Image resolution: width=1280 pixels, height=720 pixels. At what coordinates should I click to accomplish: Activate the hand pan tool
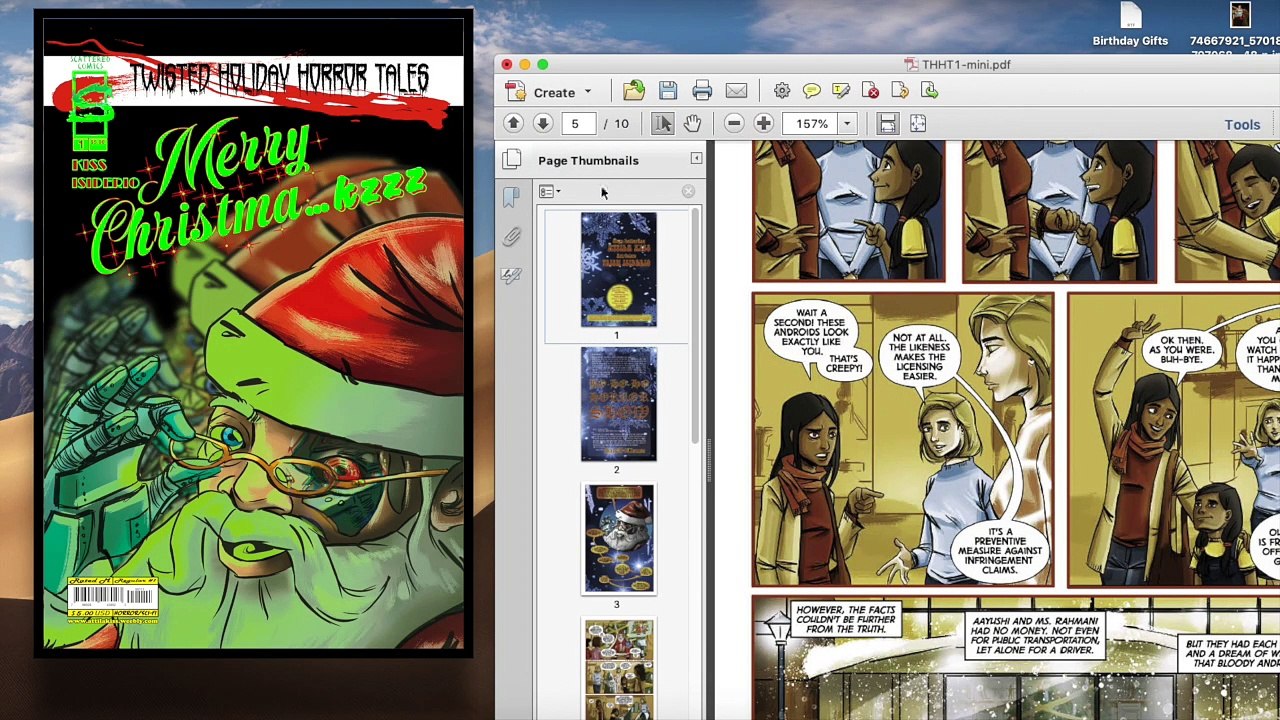click(692, 123)
